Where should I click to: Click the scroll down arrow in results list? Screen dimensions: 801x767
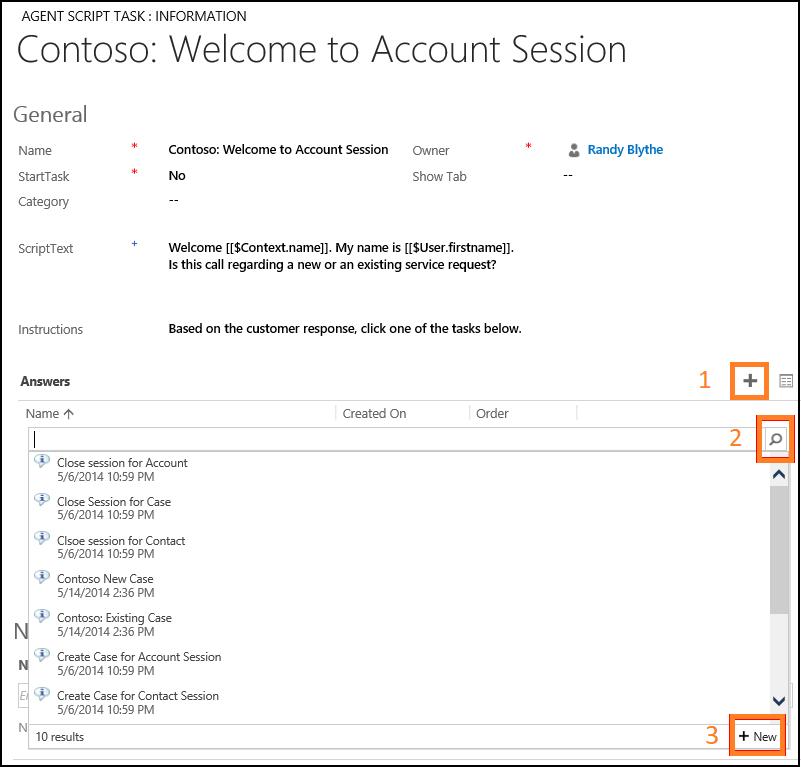click(x=779, y=701)
